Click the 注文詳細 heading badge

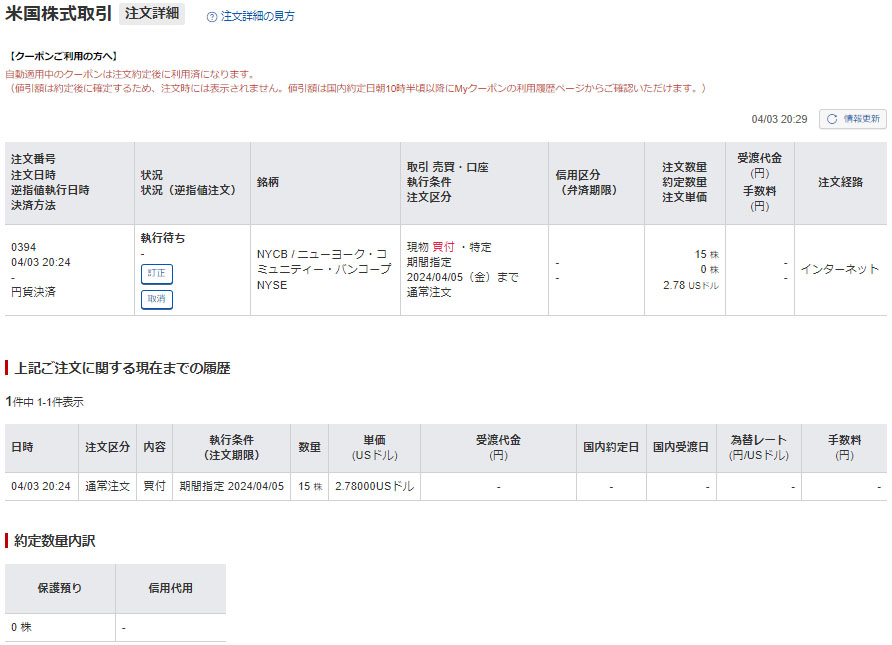[x=152, y=14]
